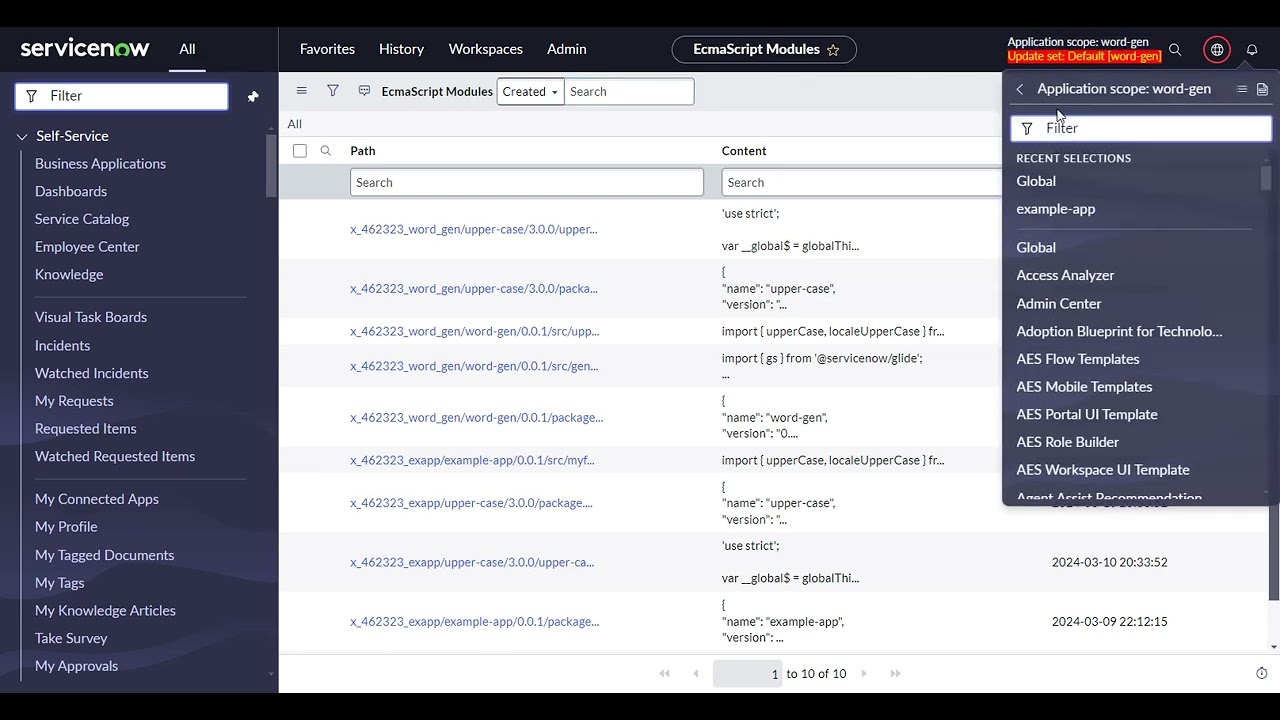
Task: Open Business Applications module
Action: point(100,164)
